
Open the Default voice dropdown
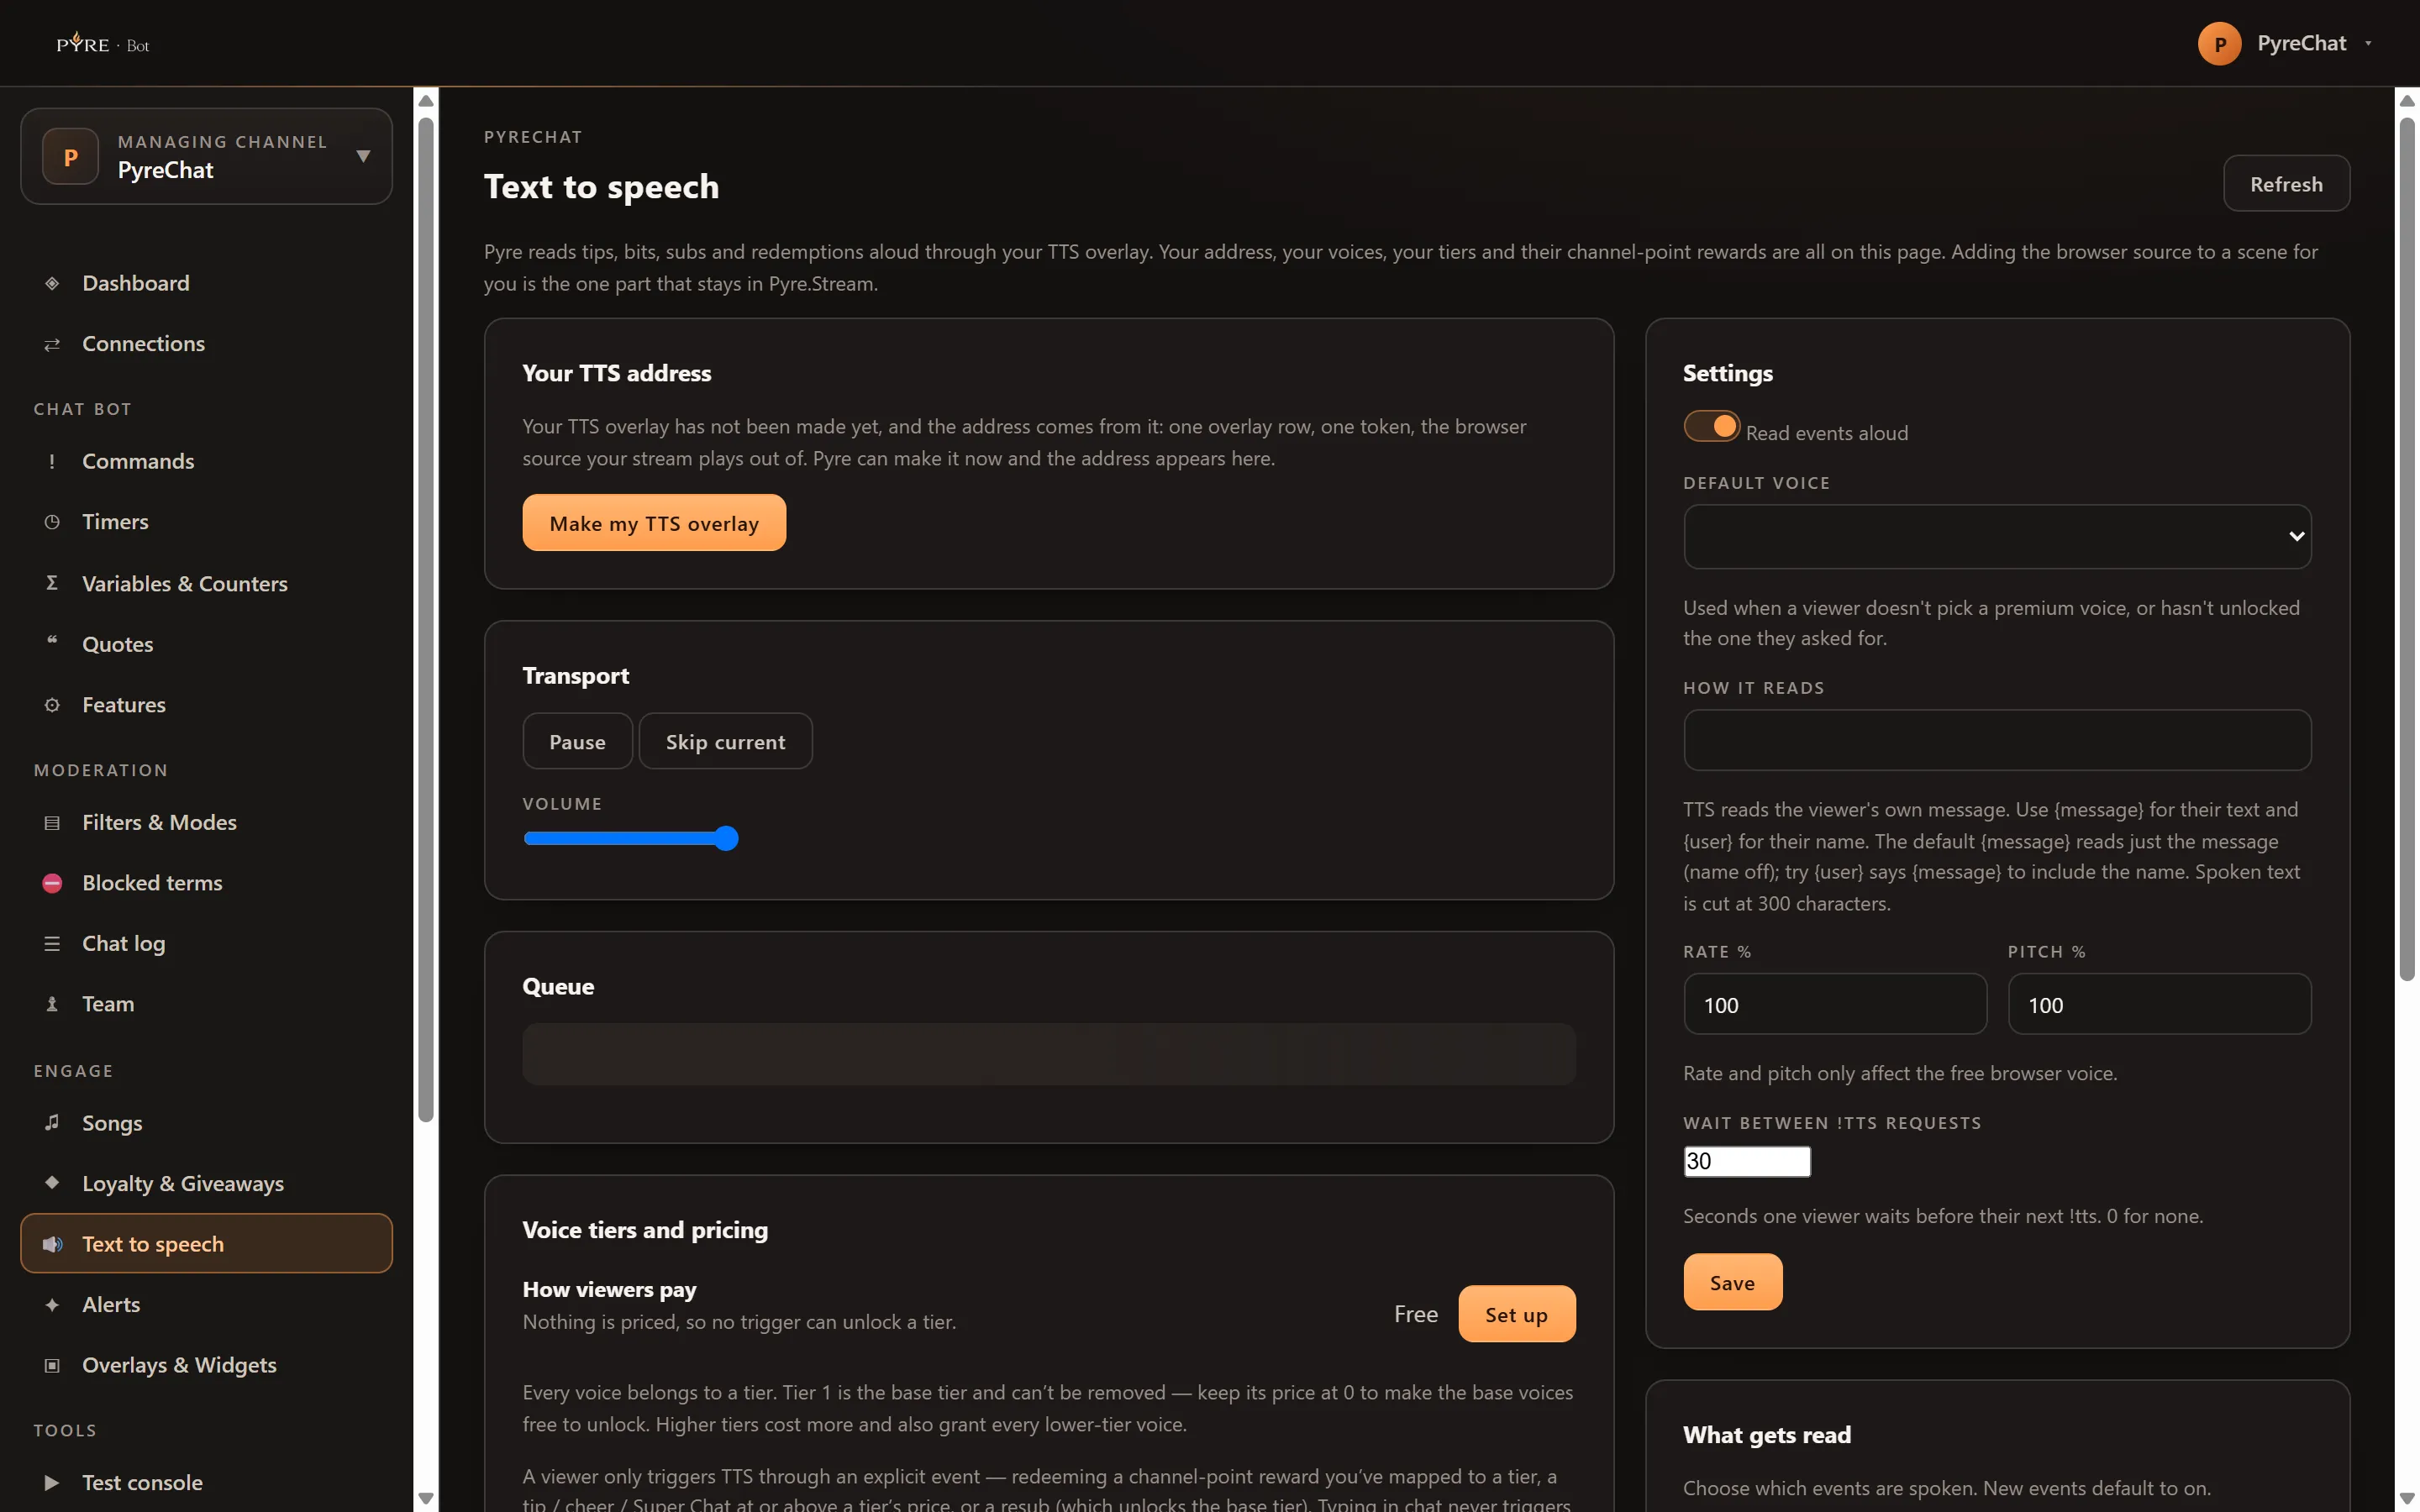coord(1997,537)
